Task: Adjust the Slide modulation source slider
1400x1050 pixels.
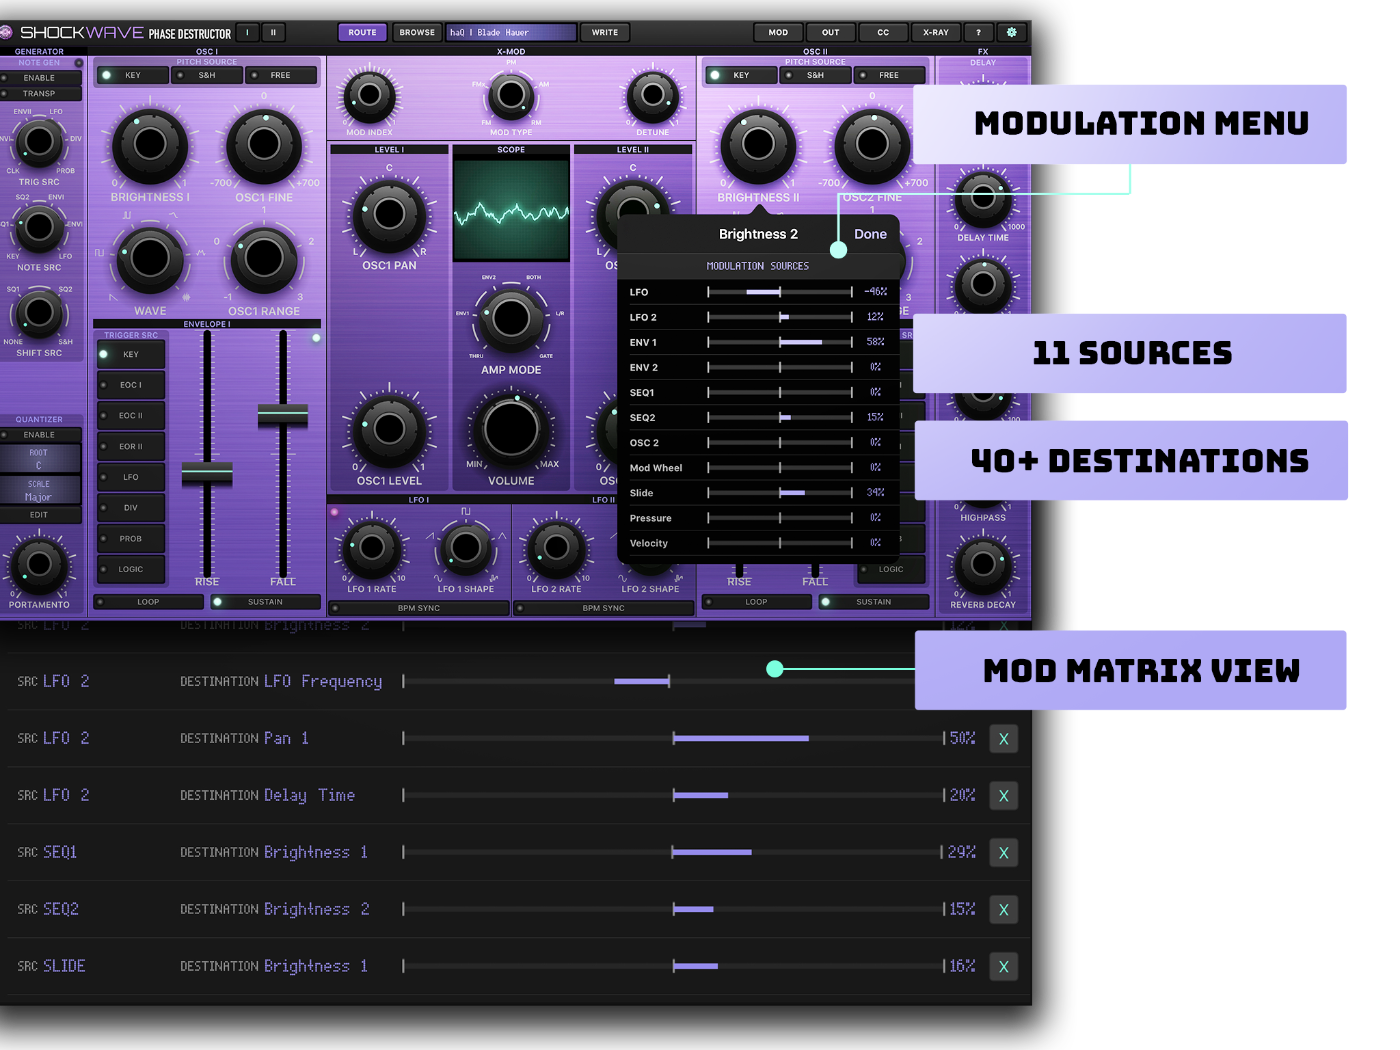Action: (780, 493)
